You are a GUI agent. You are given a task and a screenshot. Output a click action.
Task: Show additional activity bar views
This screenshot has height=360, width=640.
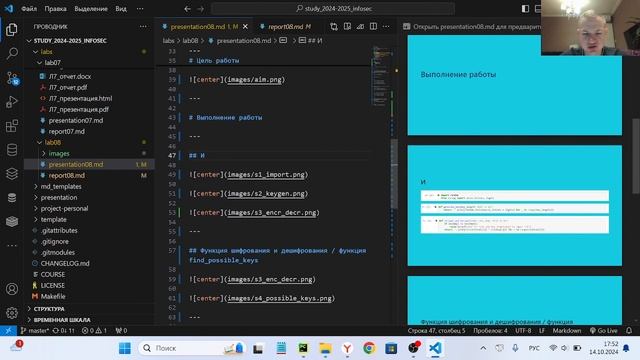pos(12,246)
